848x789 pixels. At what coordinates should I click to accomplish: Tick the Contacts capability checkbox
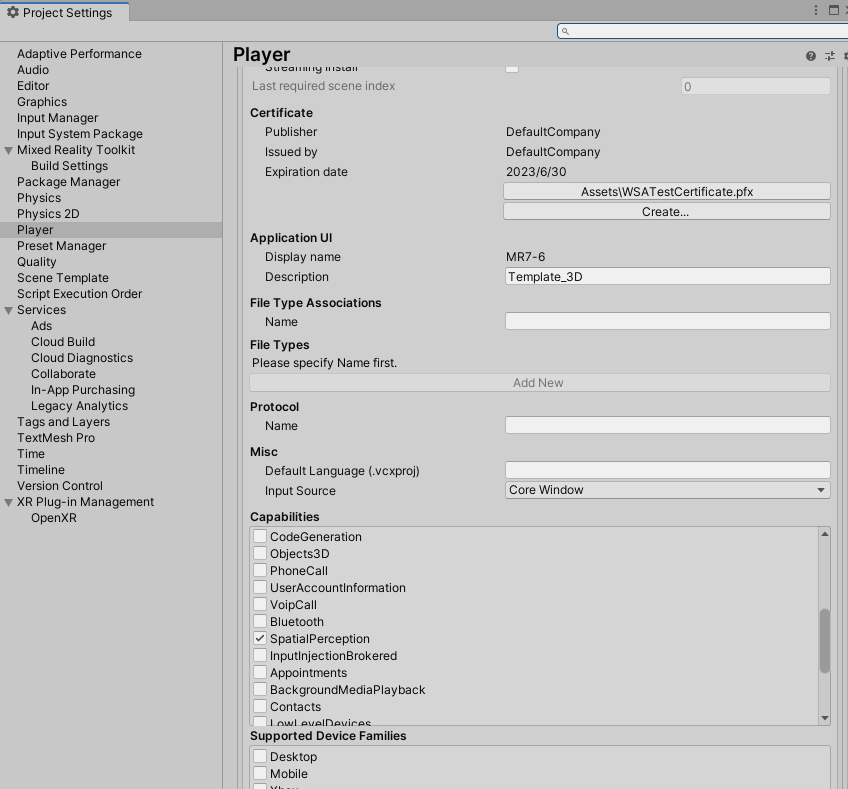(260, 706)
